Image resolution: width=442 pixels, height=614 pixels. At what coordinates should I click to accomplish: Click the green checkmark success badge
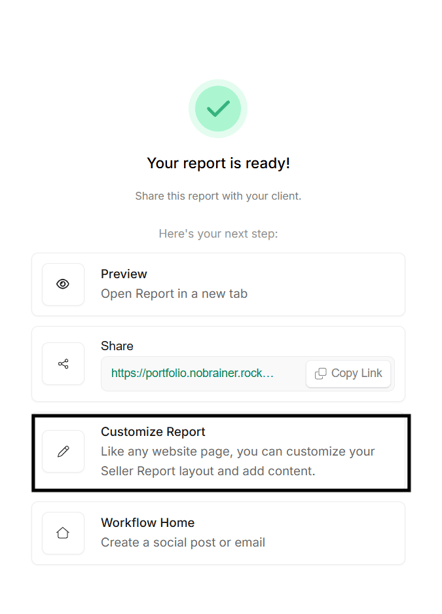click(x=218, y=108)
